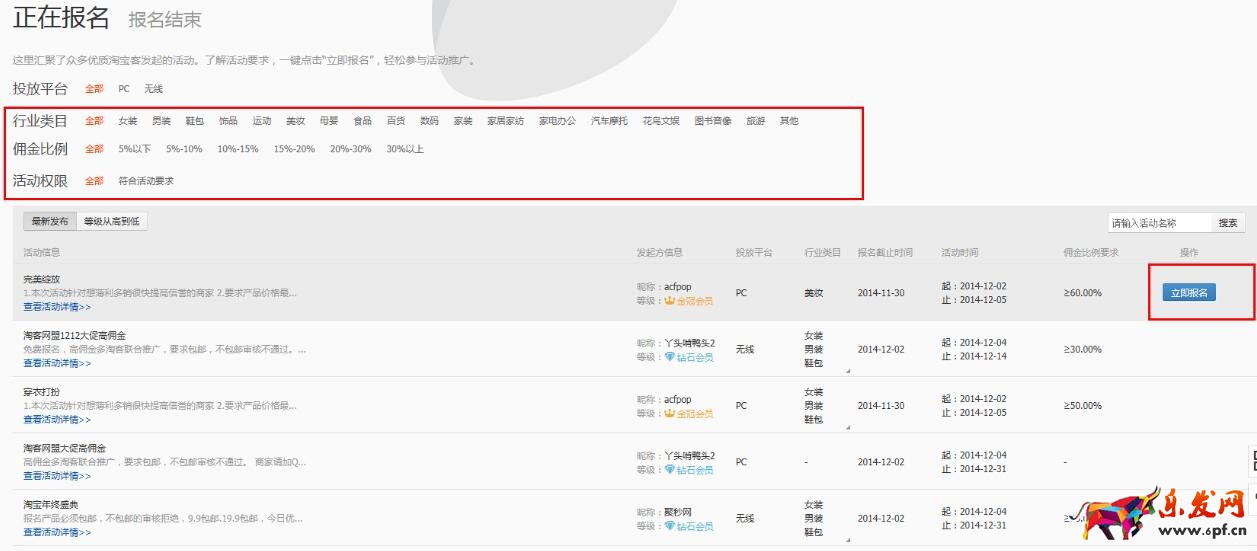
Task: Click the gold crown icon beside acfpop in the 完美绽放 row
Action: pyautogui.click(x=670, y=300)
